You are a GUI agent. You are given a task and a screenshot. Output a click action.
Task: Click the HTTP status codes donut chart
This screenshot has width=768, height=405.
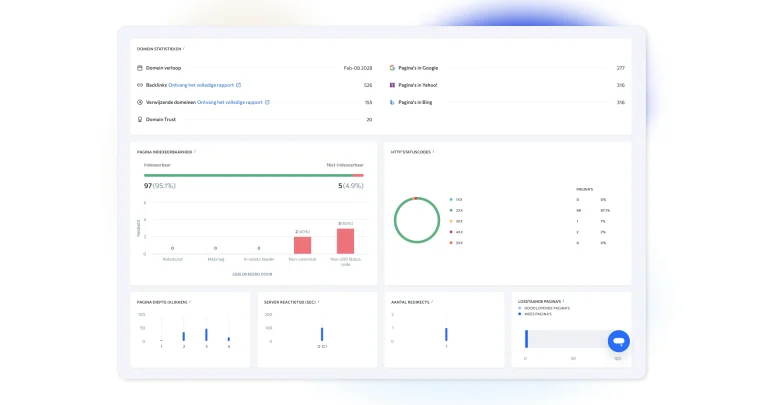417,220
